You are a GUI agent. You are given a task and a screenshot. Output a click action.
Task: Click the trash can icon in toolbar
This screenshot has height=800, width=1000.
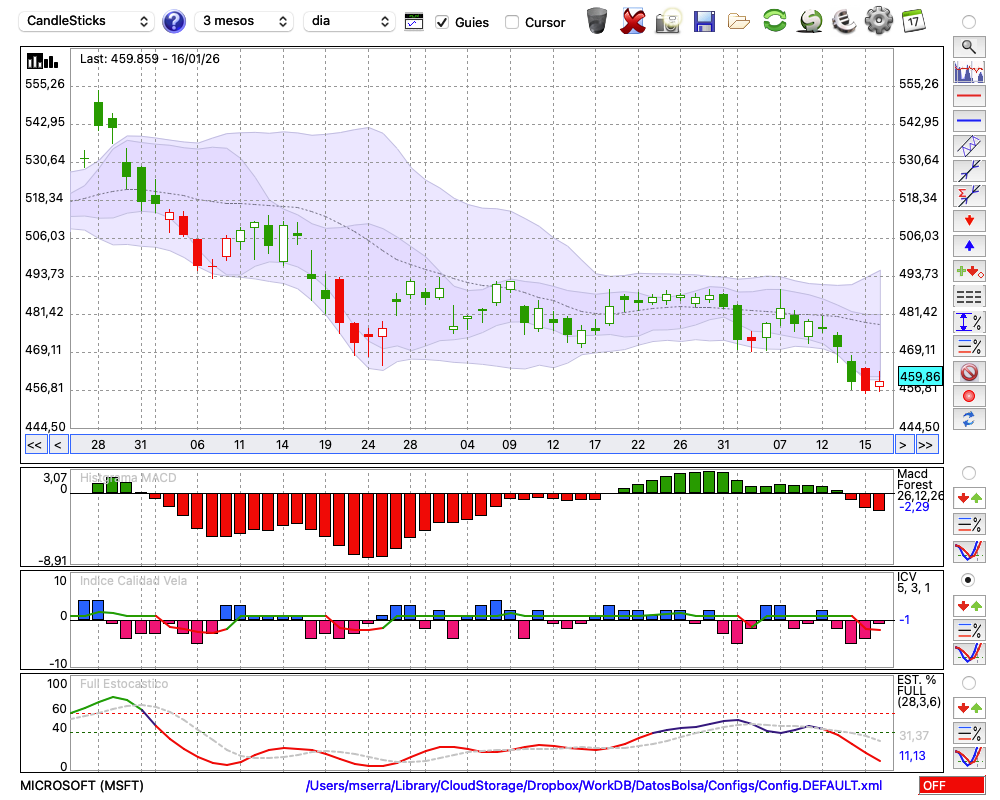597,20
